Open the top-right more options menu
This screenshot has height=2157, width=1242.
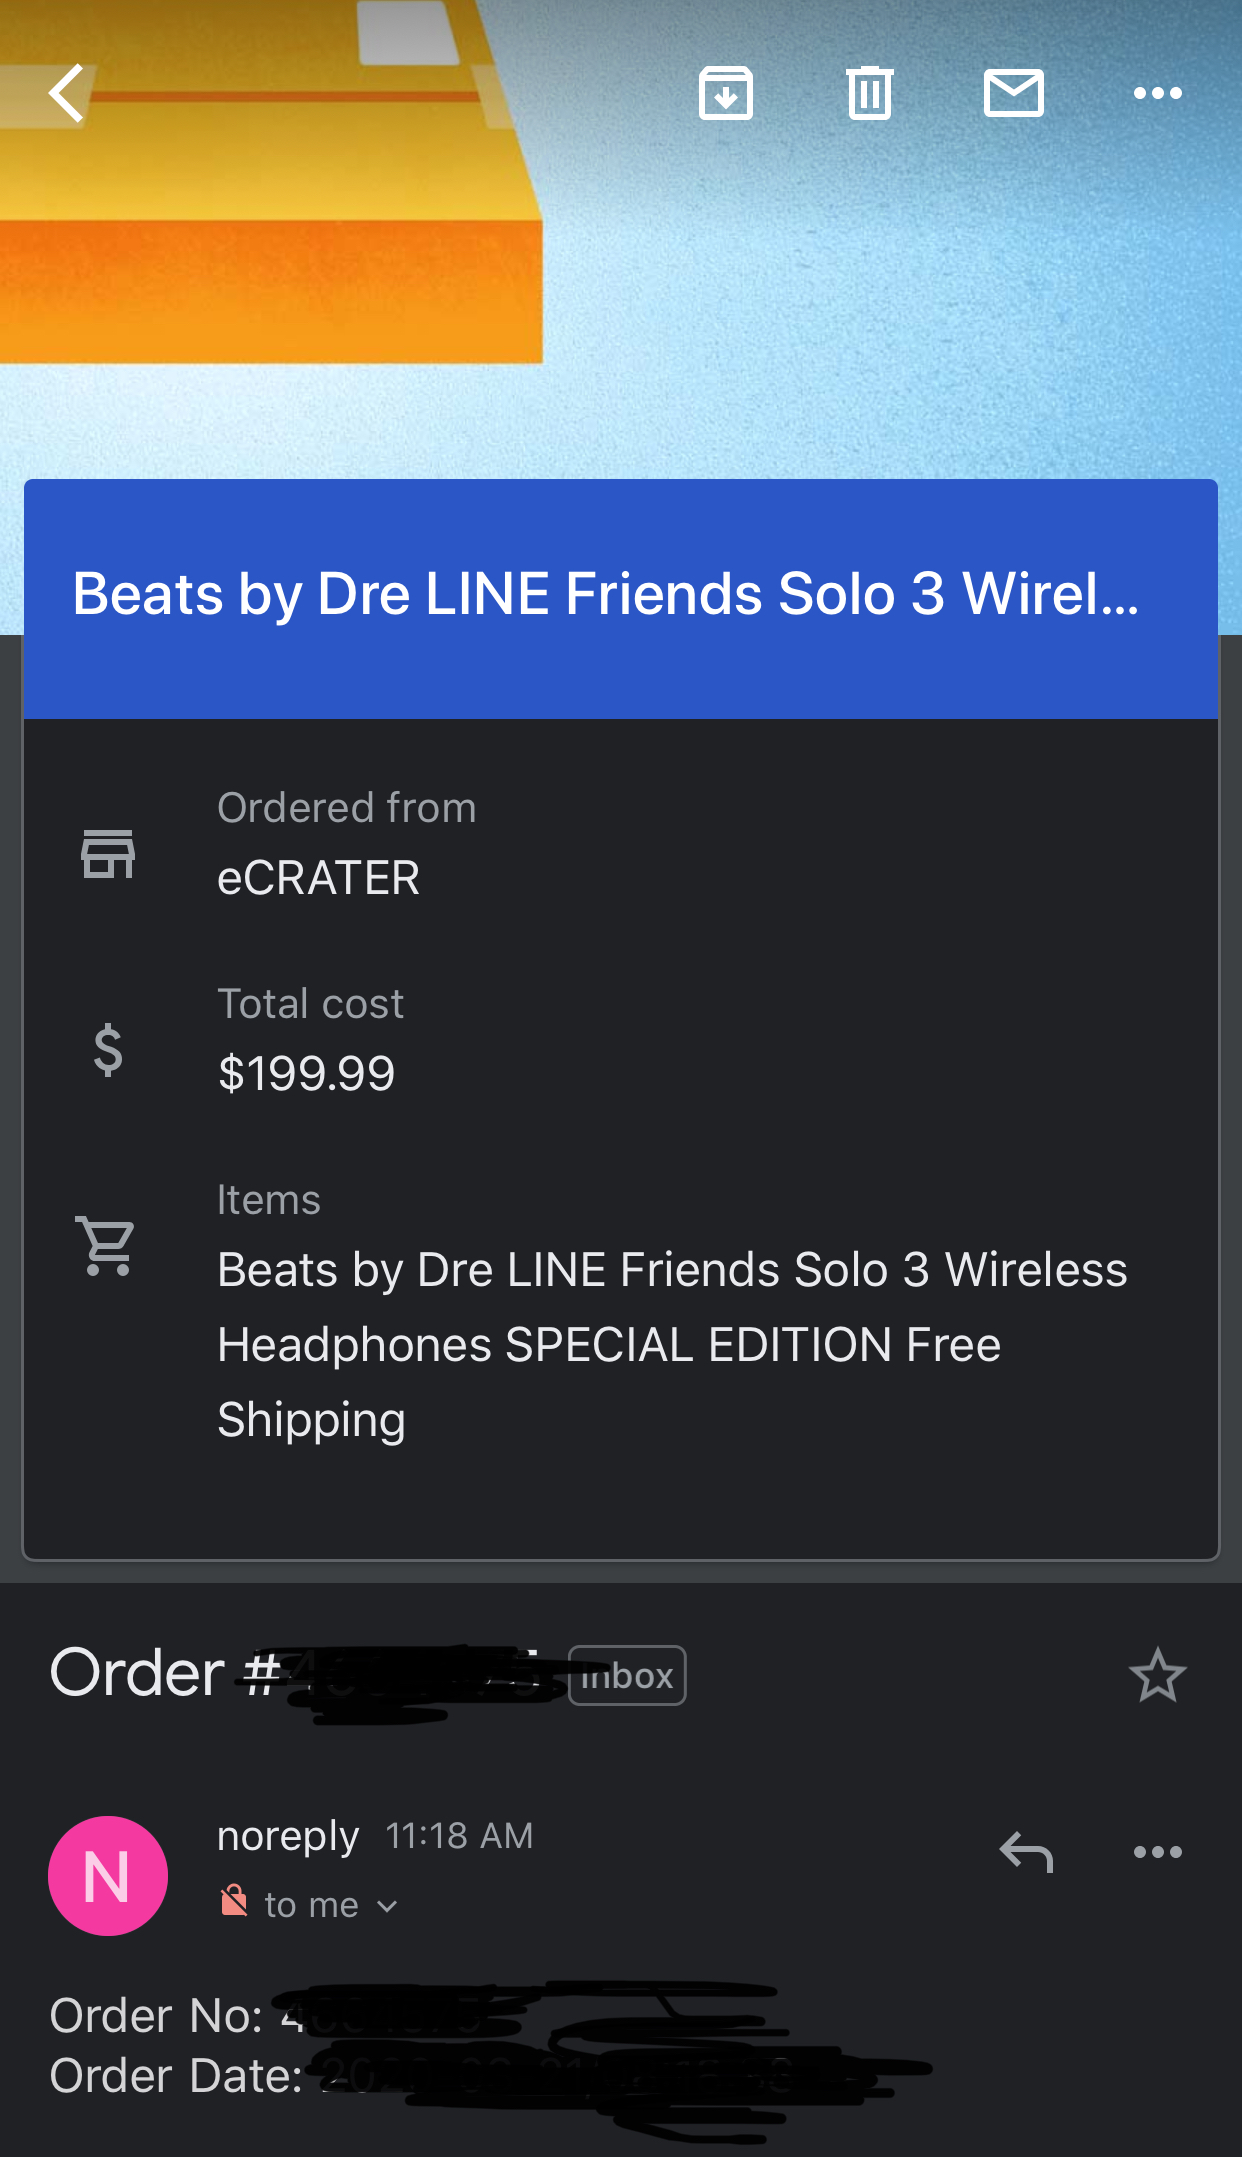(1157, 93)
